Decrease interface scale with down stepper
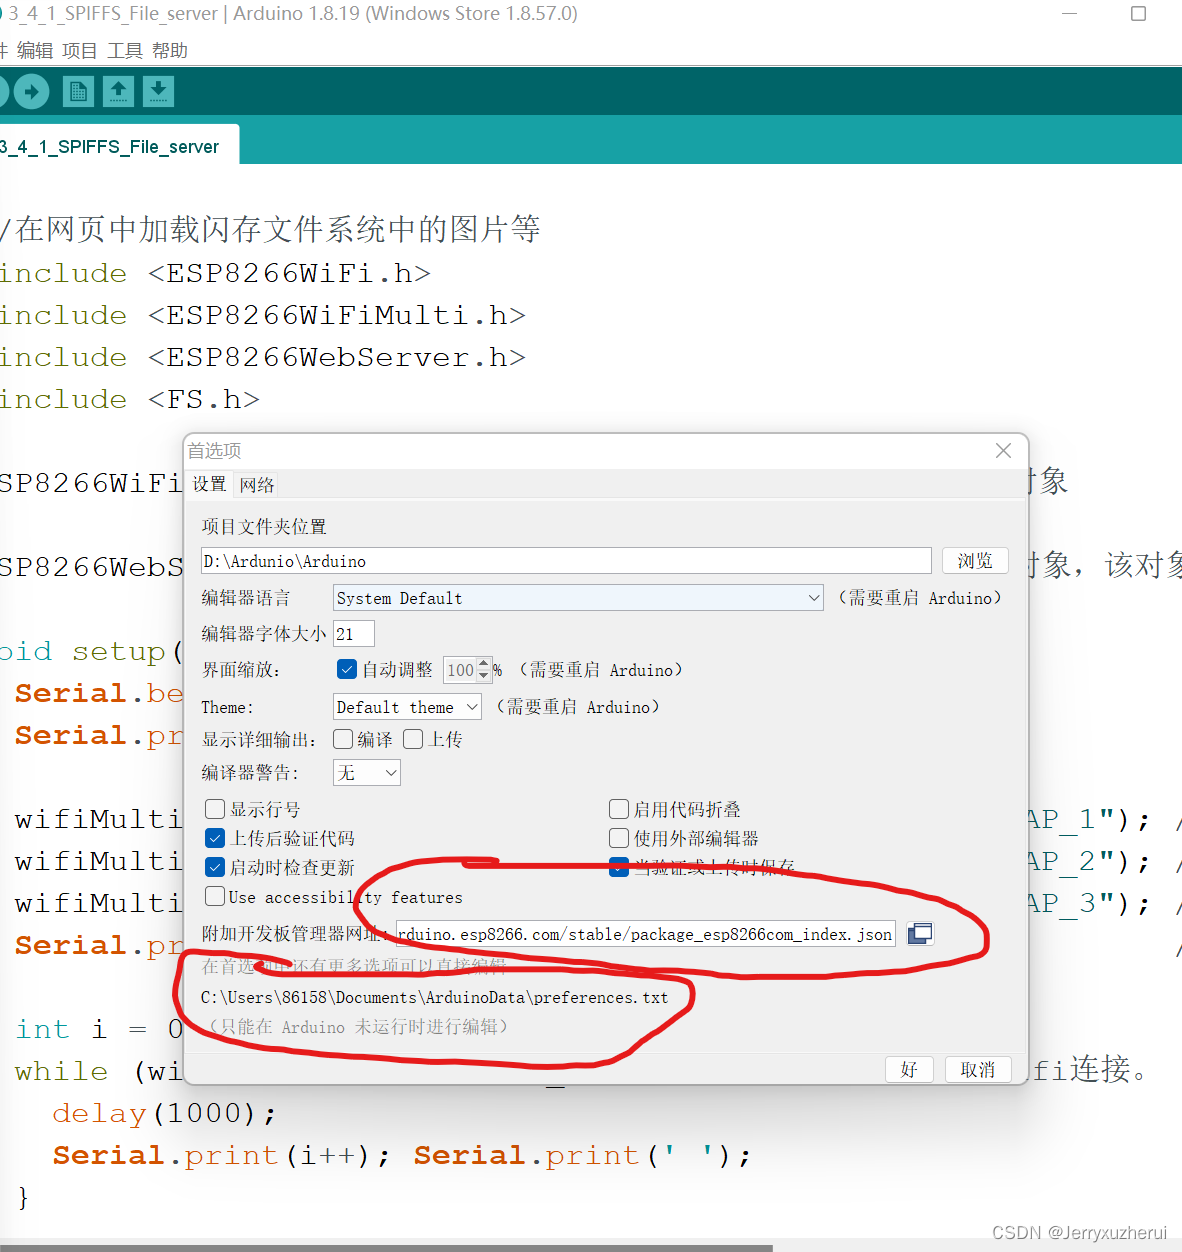This screenshot has width=1182, height=1252. [x=484, y=676]
